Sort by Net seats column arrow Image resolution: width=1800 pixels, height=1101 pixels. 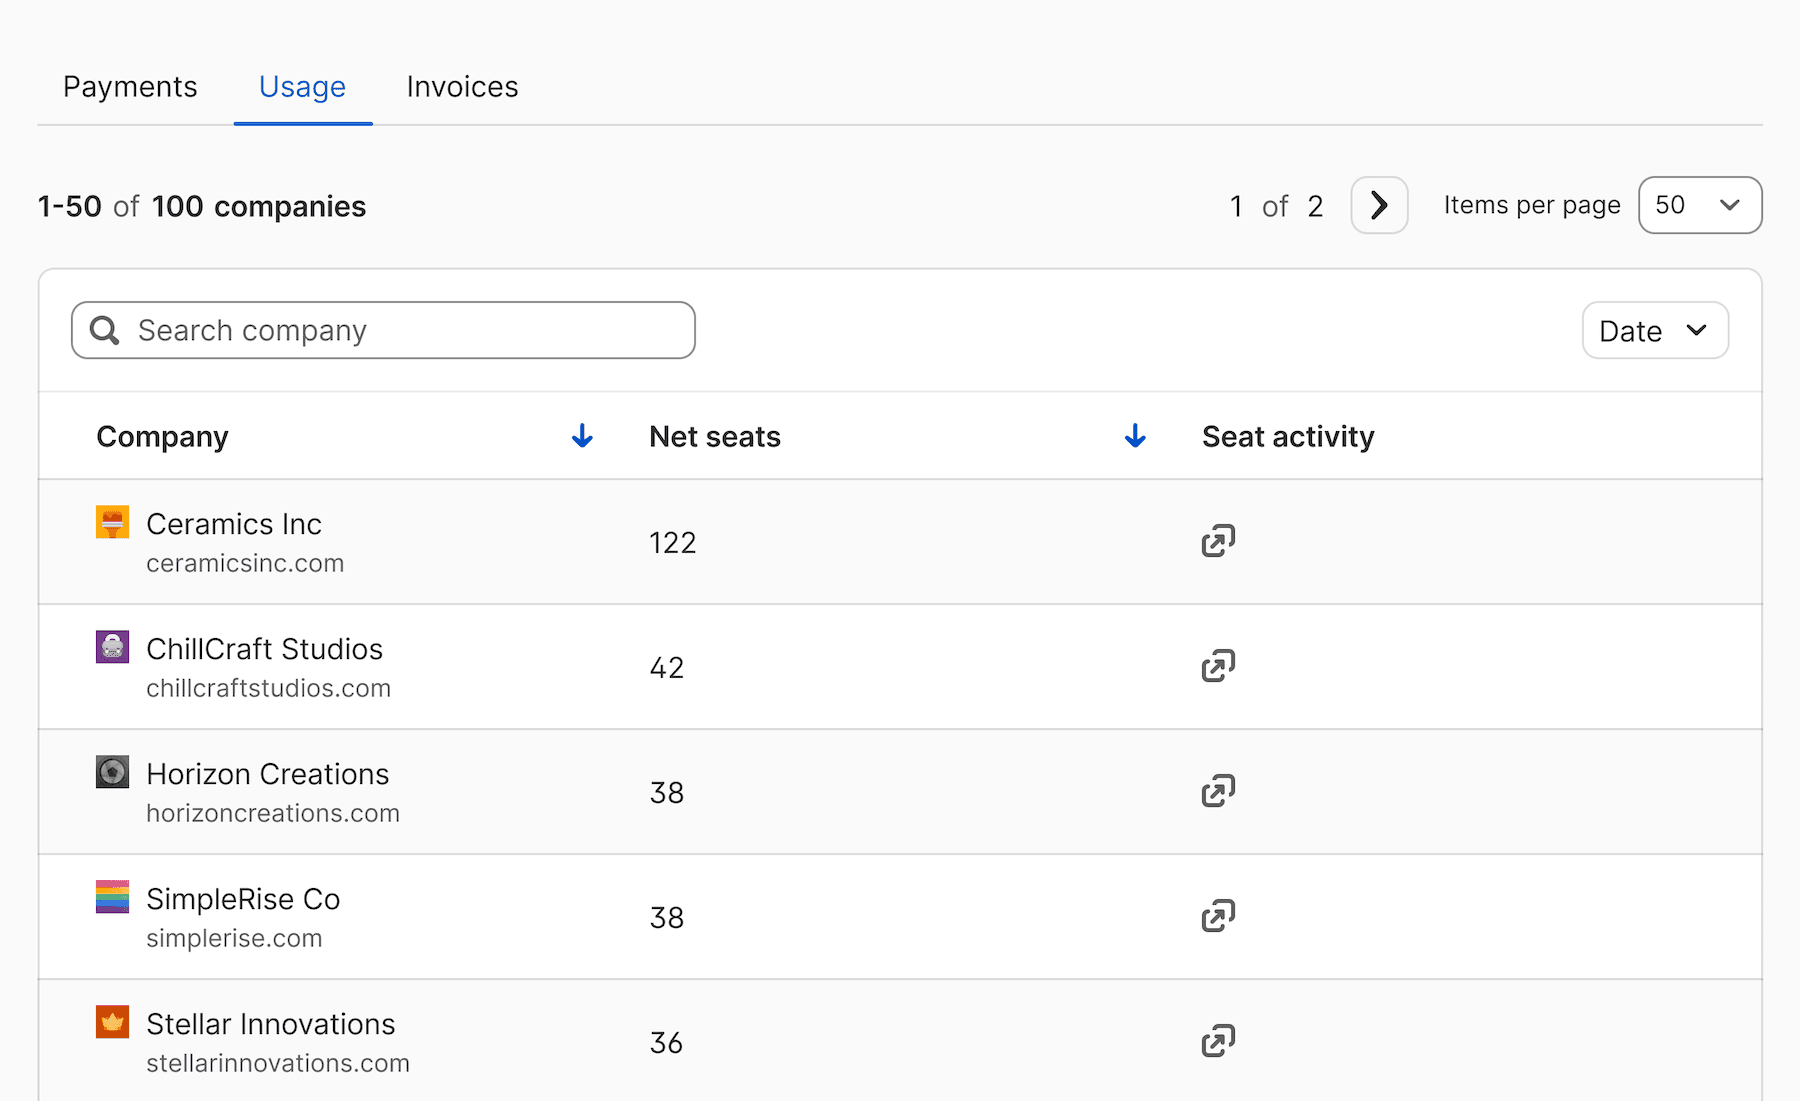[x=1135, y=436]
